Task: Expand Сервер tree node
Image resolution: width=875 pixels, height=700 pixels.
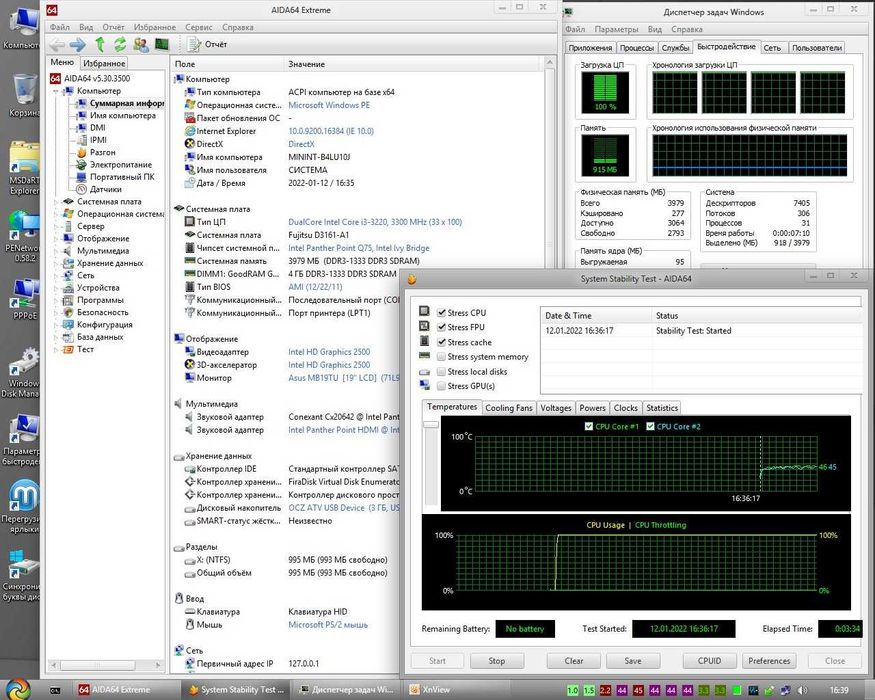Action: pyautogui.click(x=56, y=226)
